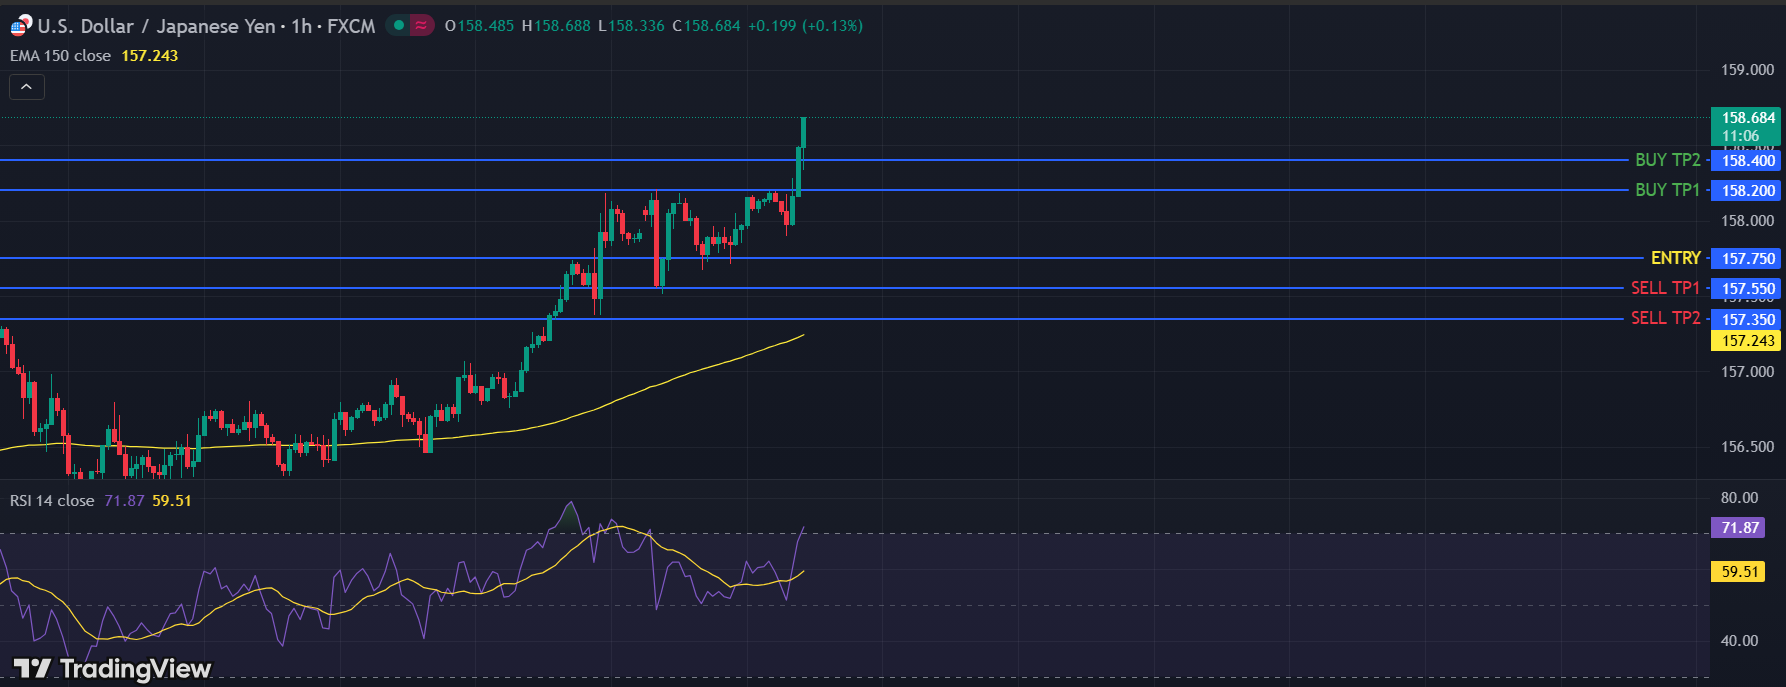Click the USD/JPY currency flag icon

pos(20,26)
